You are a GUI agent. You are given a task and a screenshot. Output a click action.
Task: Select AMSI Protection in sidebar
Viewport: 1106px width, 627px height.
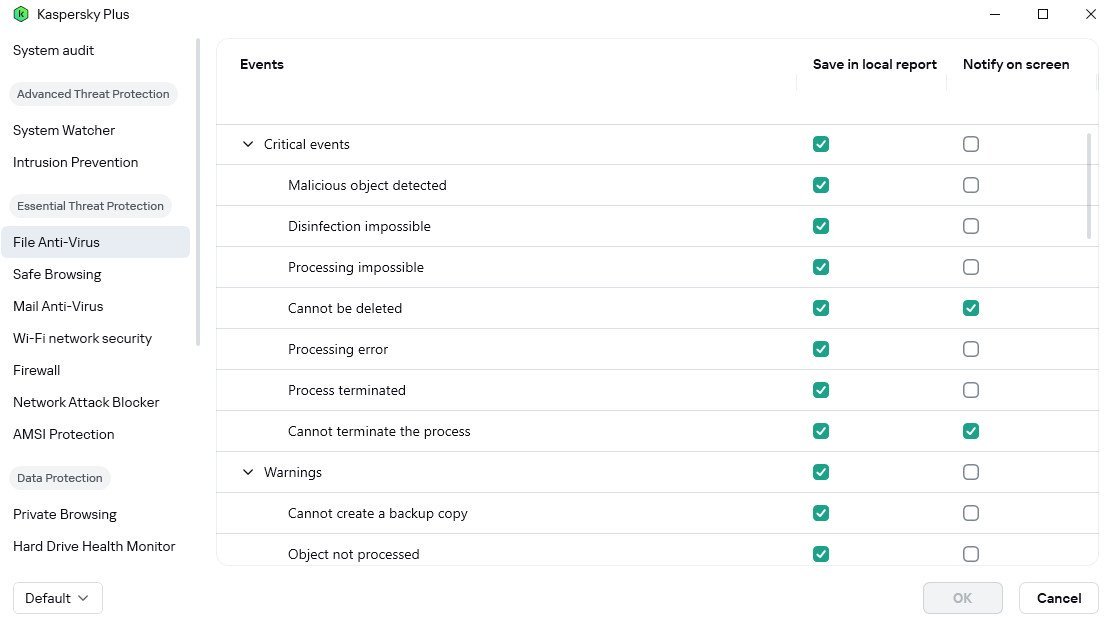click(x=63, y=434)
